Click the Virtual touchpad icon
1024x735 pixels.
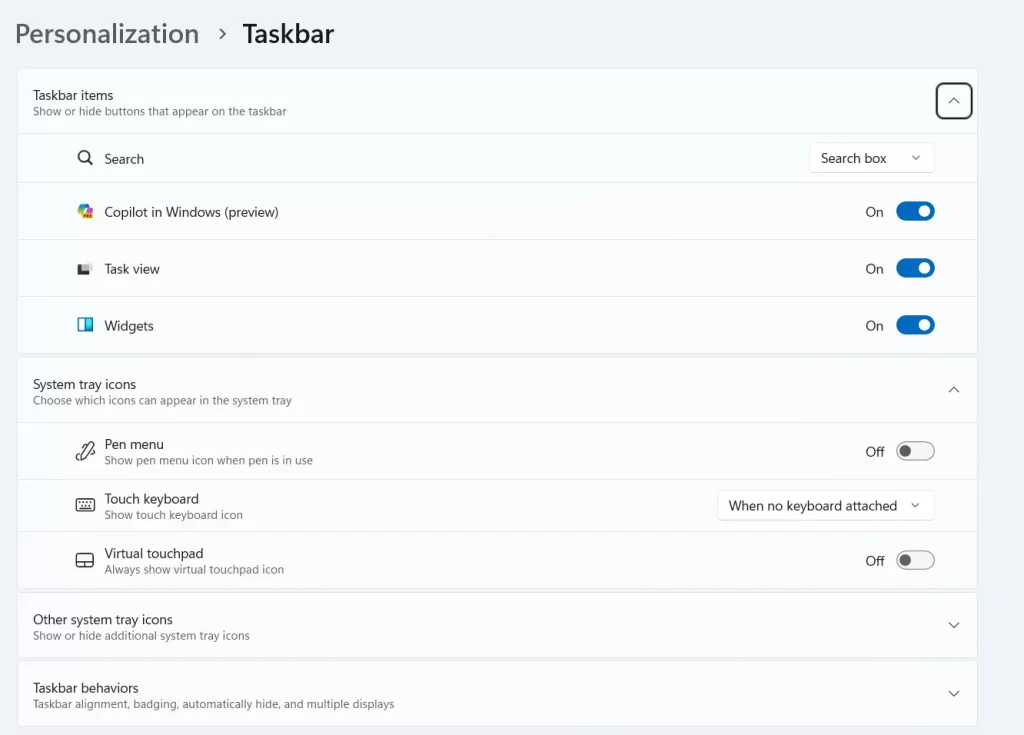(x=85, y=561)
